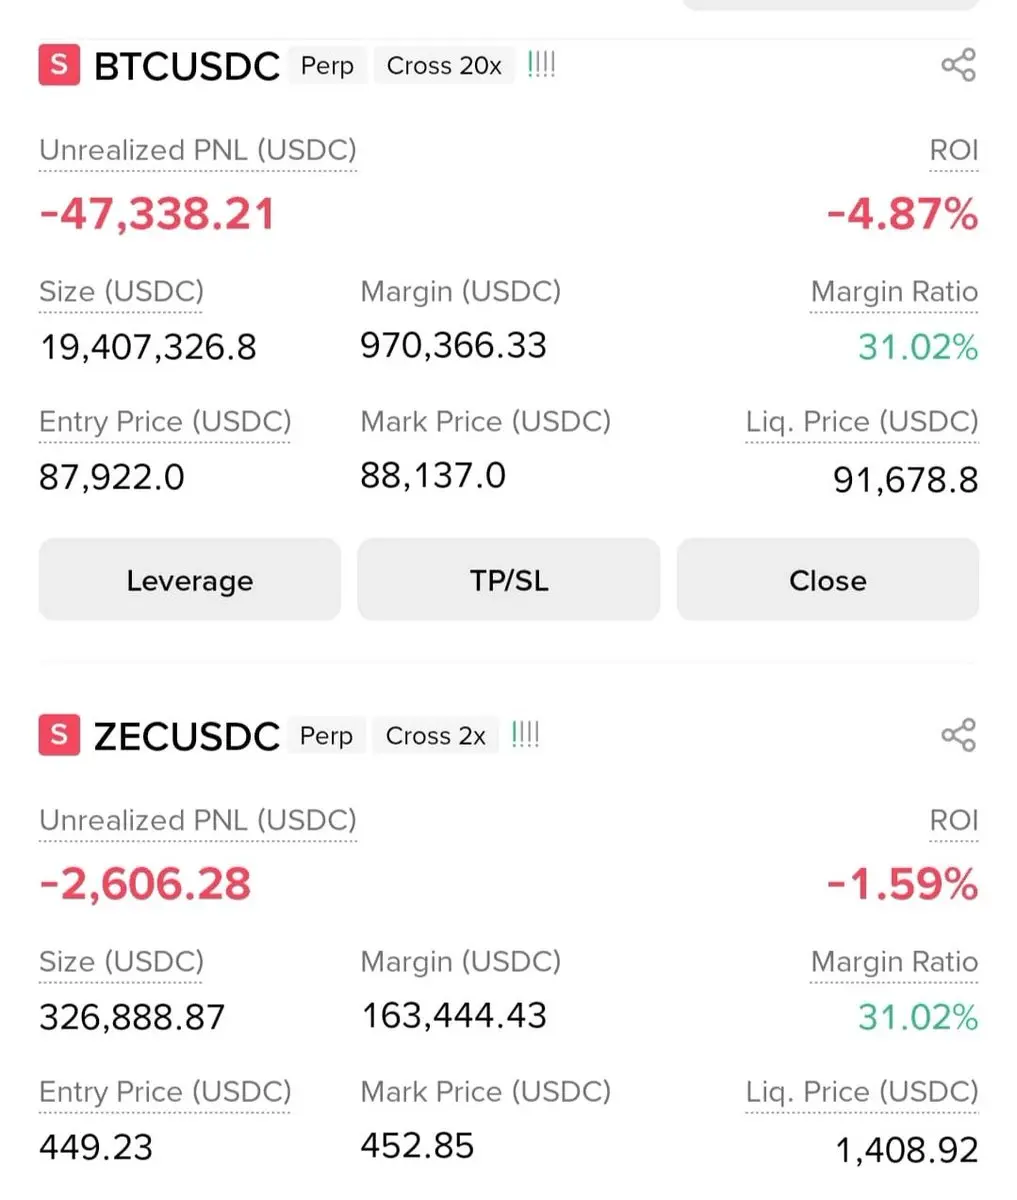Open the BTCUSDC pair title
The width and height of the screenshot is (1017, 1200).
tap(186, 66)
